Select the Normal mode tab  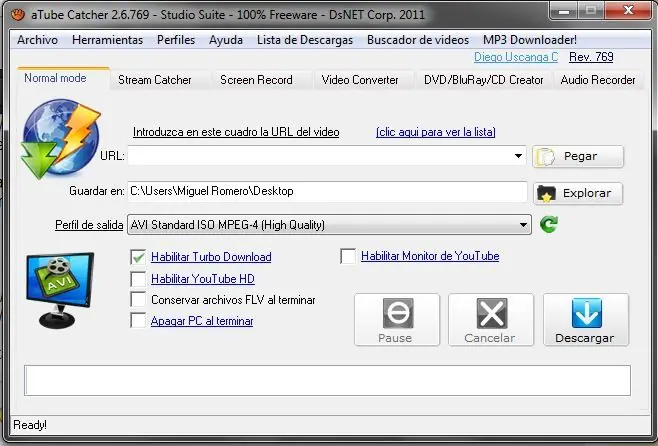[63, 78]
